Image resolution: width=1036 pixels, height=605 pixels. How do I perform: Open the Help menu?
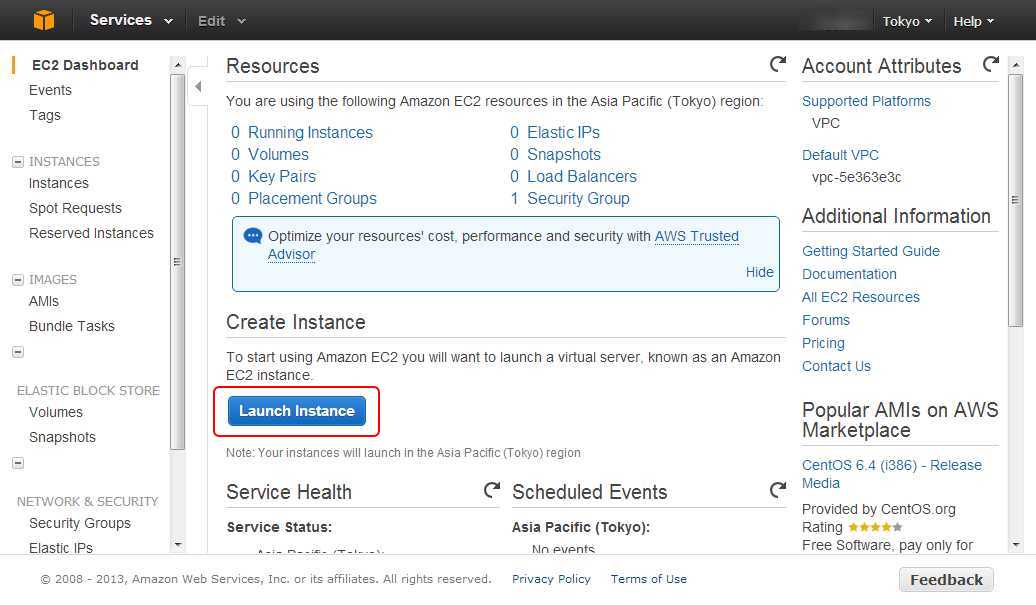coord(973,21)
